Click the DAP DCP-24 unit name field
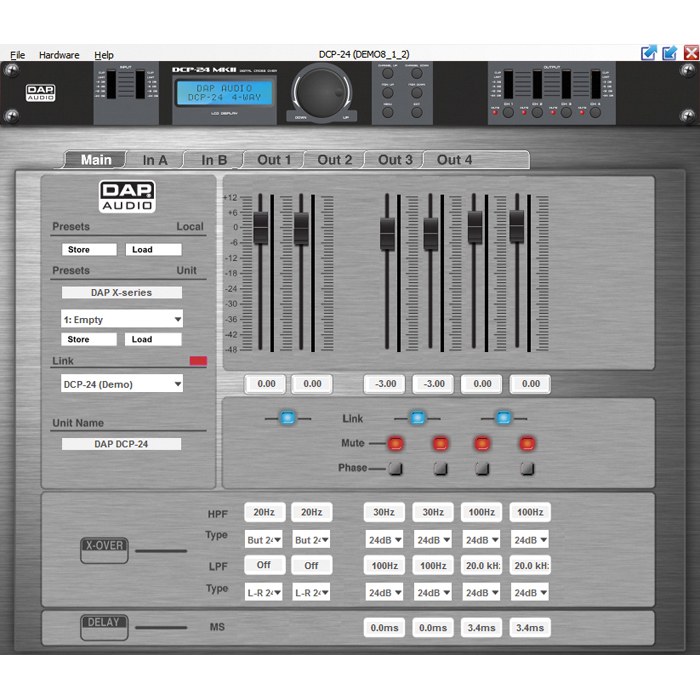This screenshot has width=700, height=700. [x=121, y=443]
